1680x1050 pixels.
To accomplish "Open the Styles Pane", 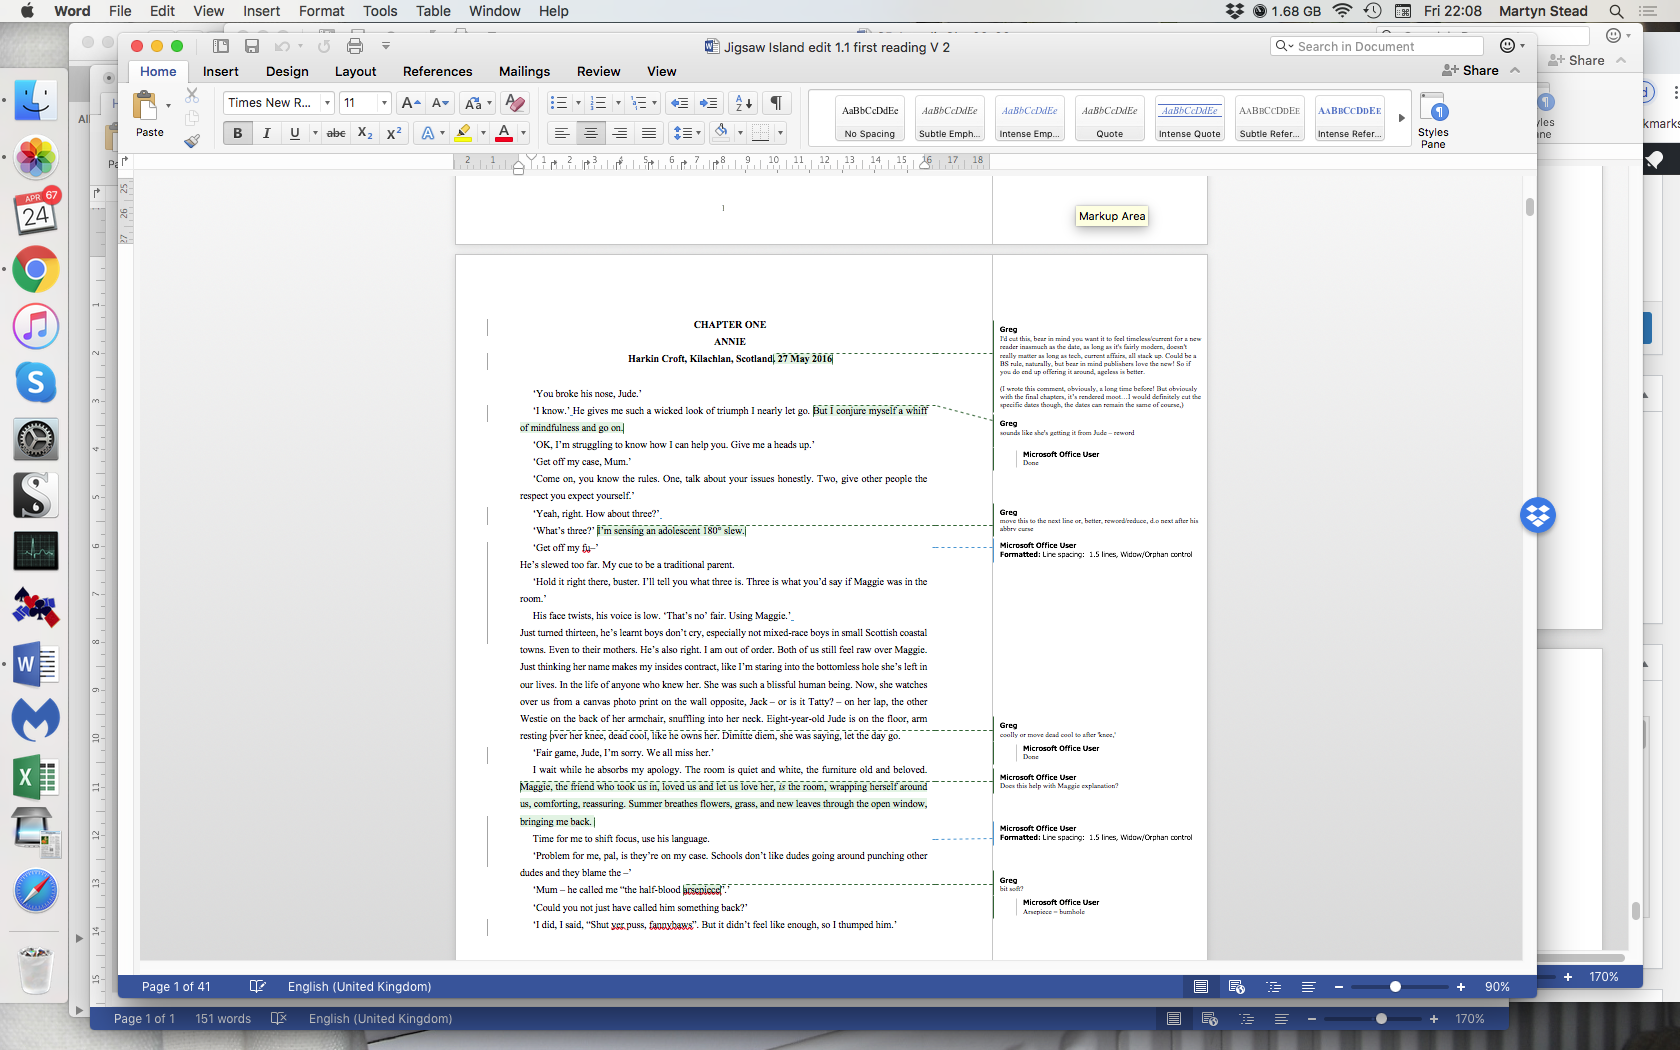I will 1432,120.
